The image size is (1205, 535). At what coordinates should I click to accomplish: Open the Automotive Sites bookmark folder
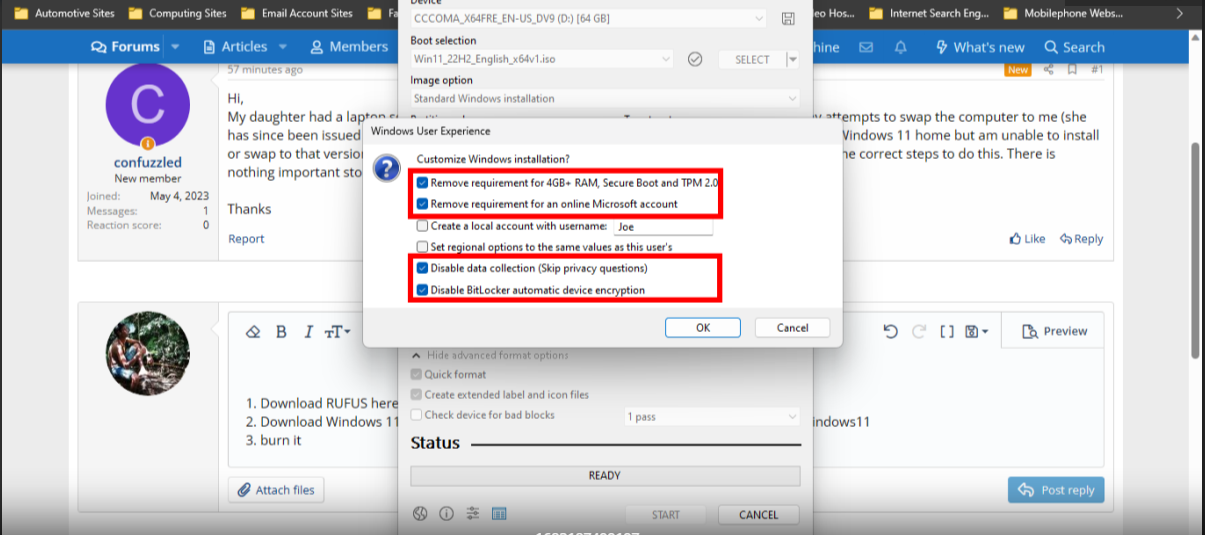click(x=64, y=14)
